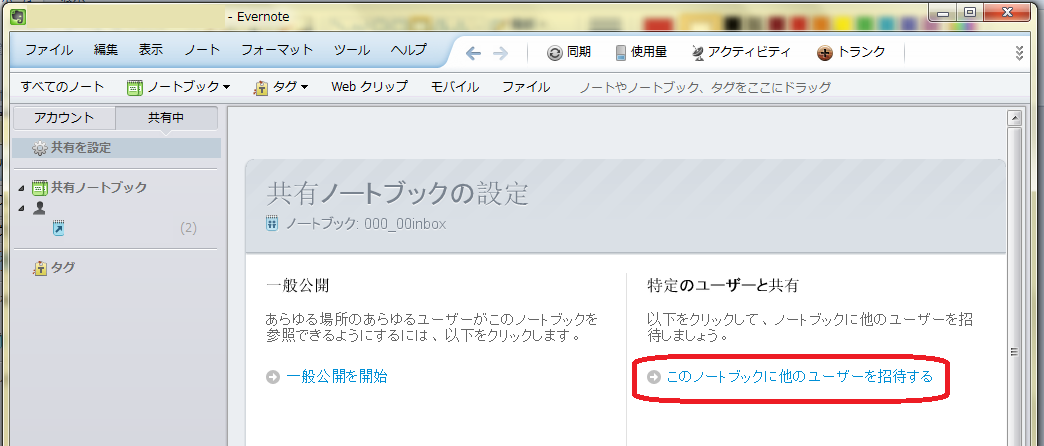Viewport: 1044px width, 446px height.
Task: Go back with the left arrow
Action: click(473, 53)
